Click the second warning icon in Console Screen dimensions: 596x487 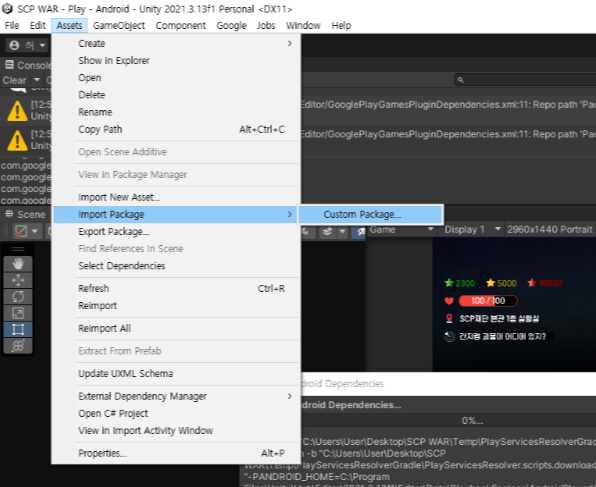(x=17, y=140)
